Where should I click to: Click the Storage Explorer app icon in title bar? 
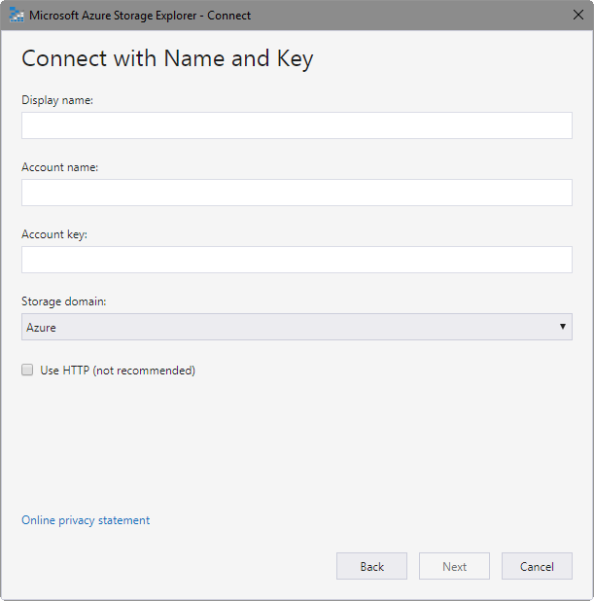click(16, 15)
